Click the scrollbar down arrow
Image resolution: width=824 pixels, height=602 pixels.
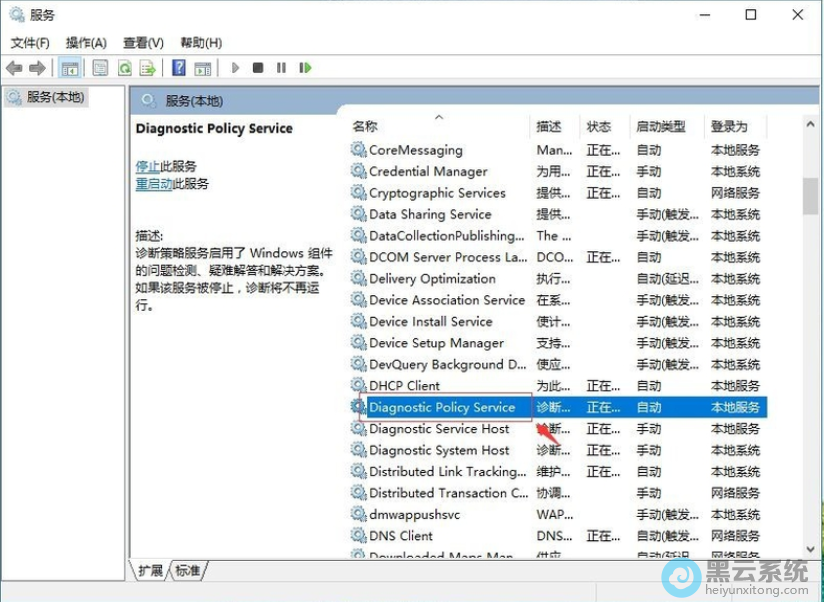click(812, 549)
